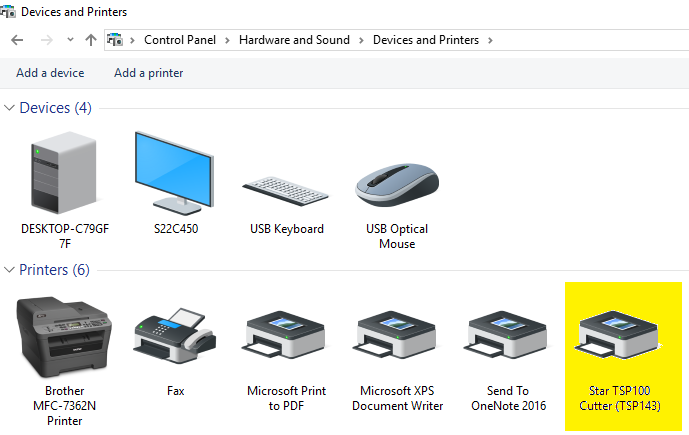Click the Up one level arrow
The image size is (689, 435).
point(91,40)
